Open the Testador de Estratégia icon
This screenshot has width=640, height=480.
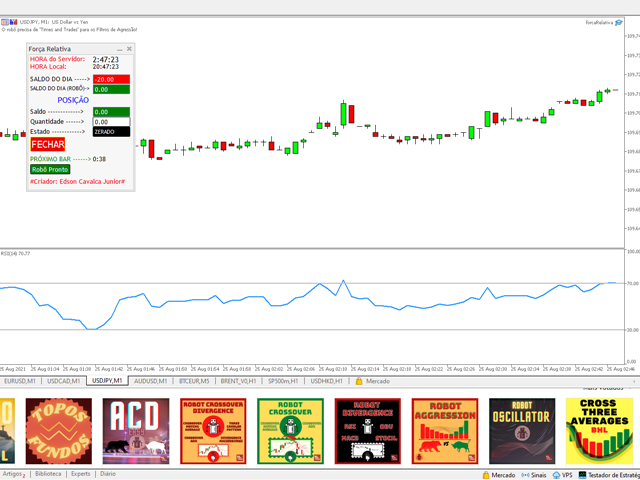(582, 475)
